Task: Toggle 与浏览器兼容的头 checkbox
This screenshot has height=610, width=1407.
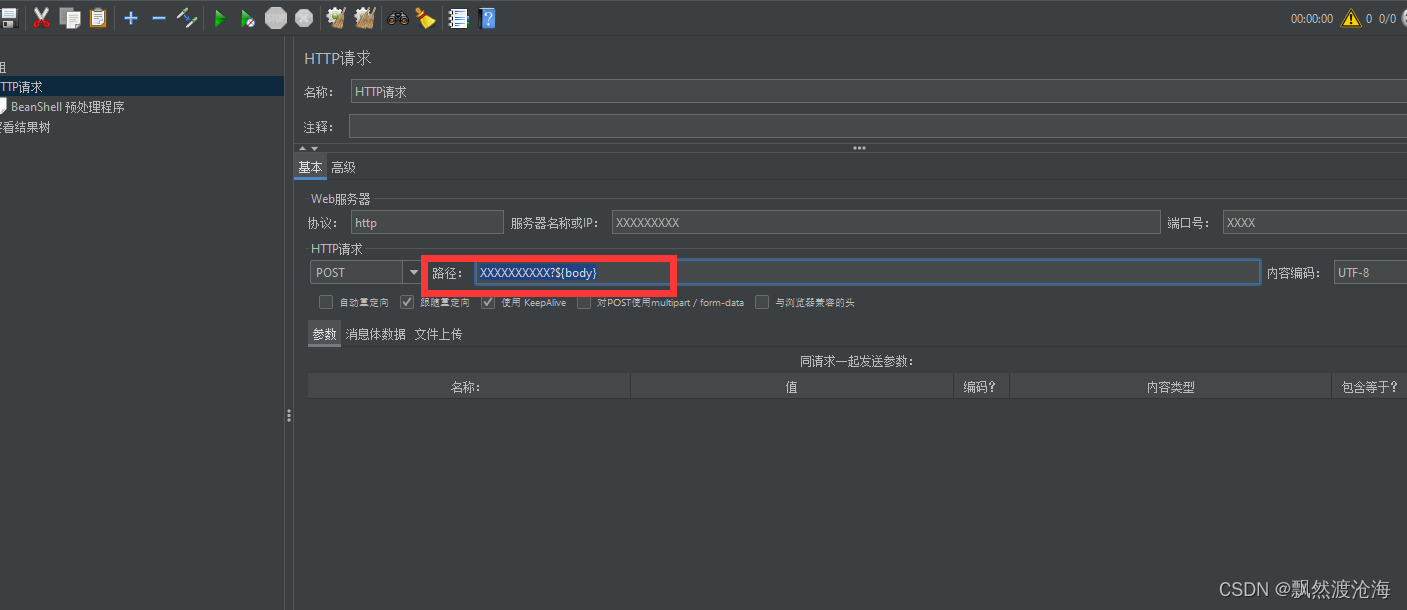Action: (762, 302)
